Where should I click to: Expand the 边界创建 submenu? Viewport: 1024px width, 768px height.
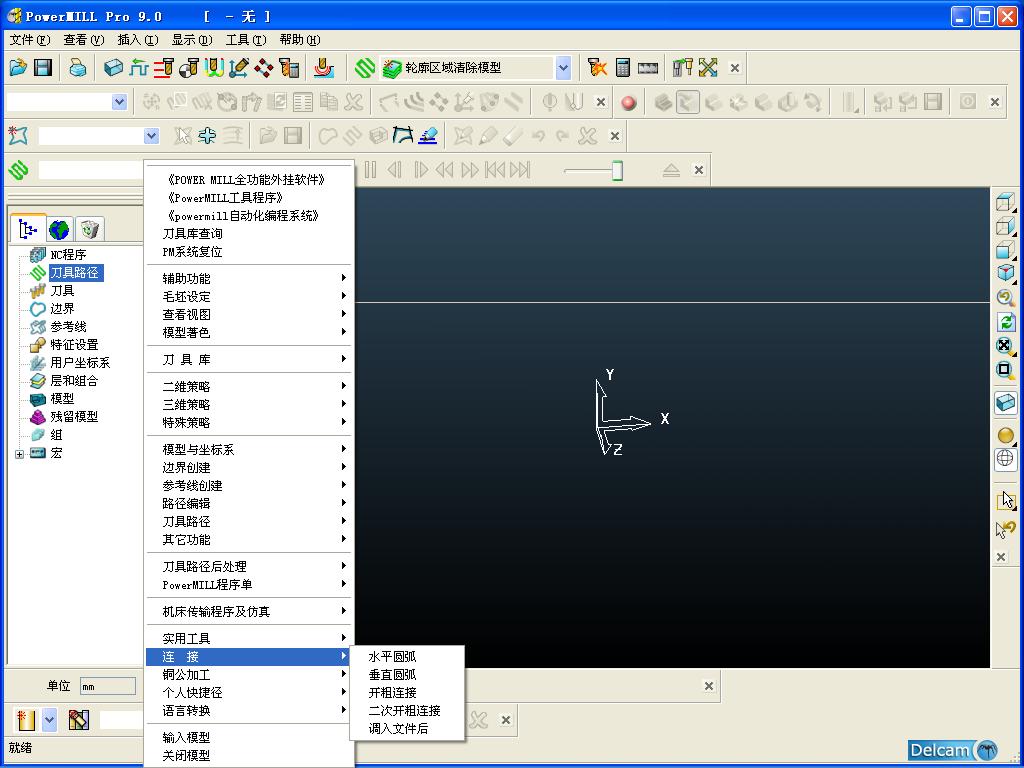pyautogui.click(x=249, y=468)
